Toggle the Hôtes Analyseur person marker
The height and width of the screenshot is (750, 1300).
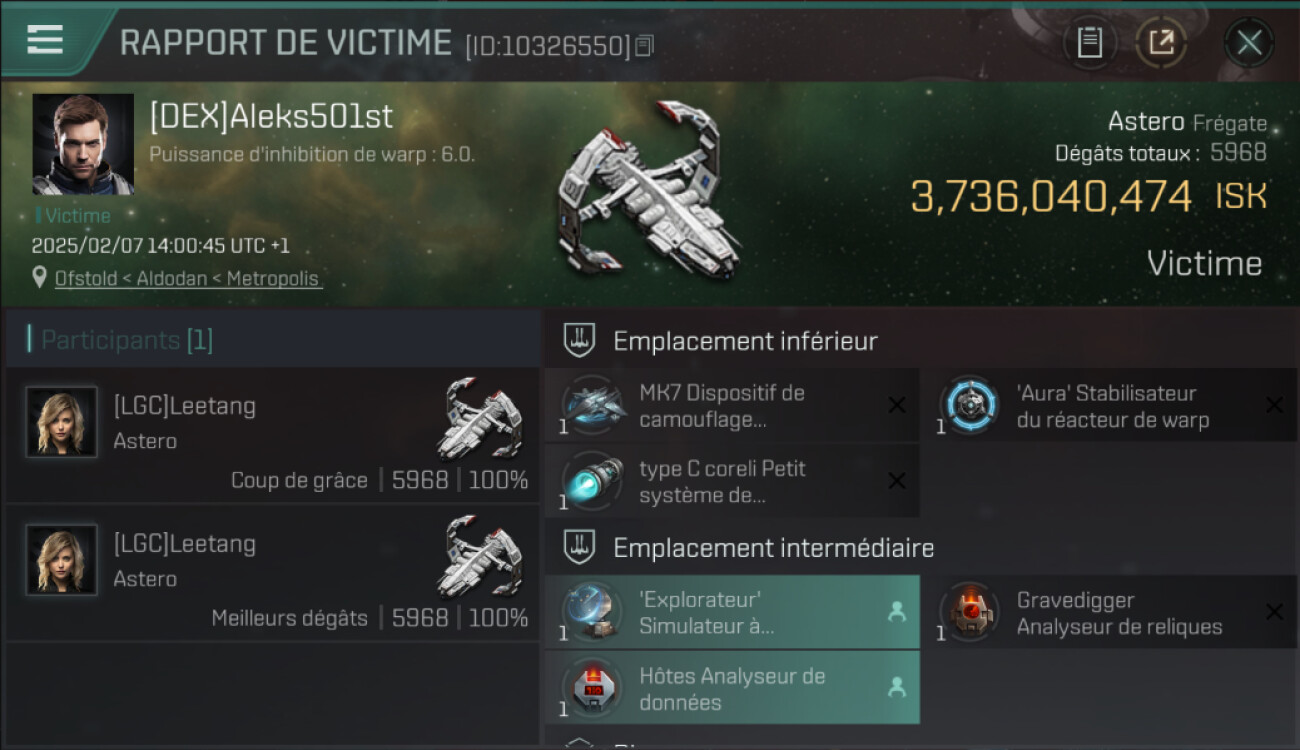tap(897, 688)
